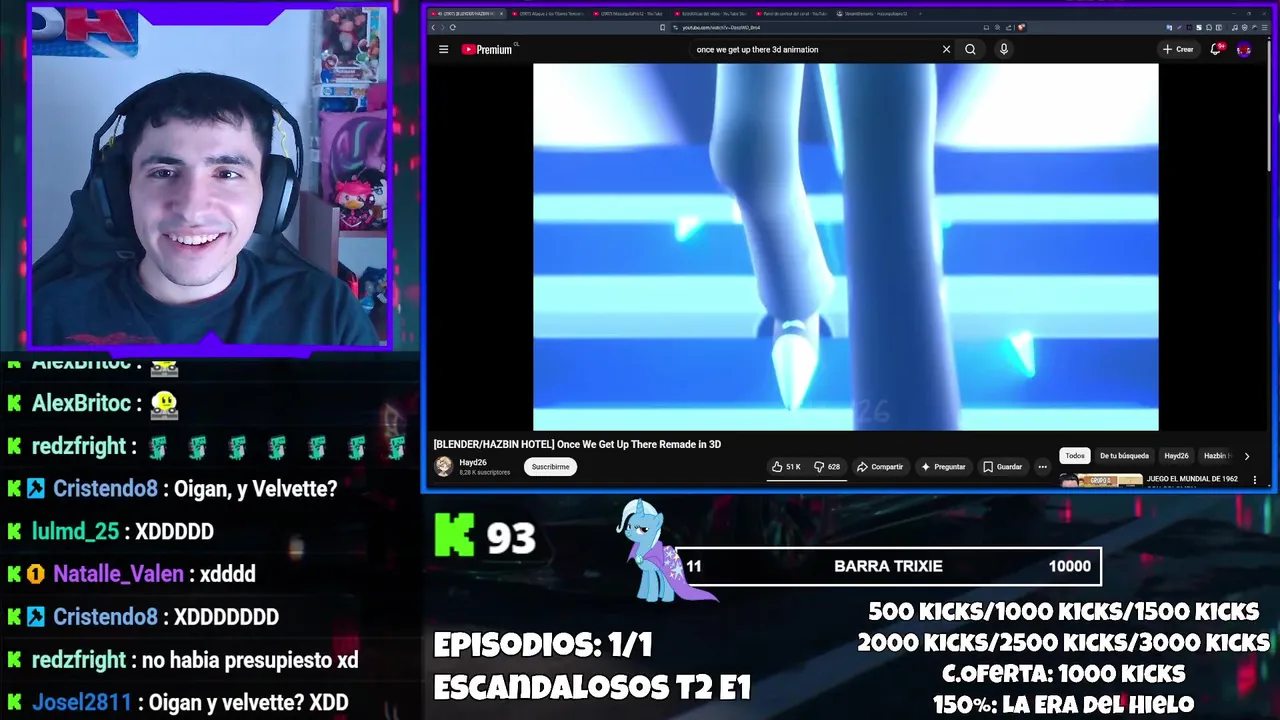Click the bookmark icon left of address bar
This screenshot has height=720, width=1280.
pyautogui.click(x=662, y=27)
